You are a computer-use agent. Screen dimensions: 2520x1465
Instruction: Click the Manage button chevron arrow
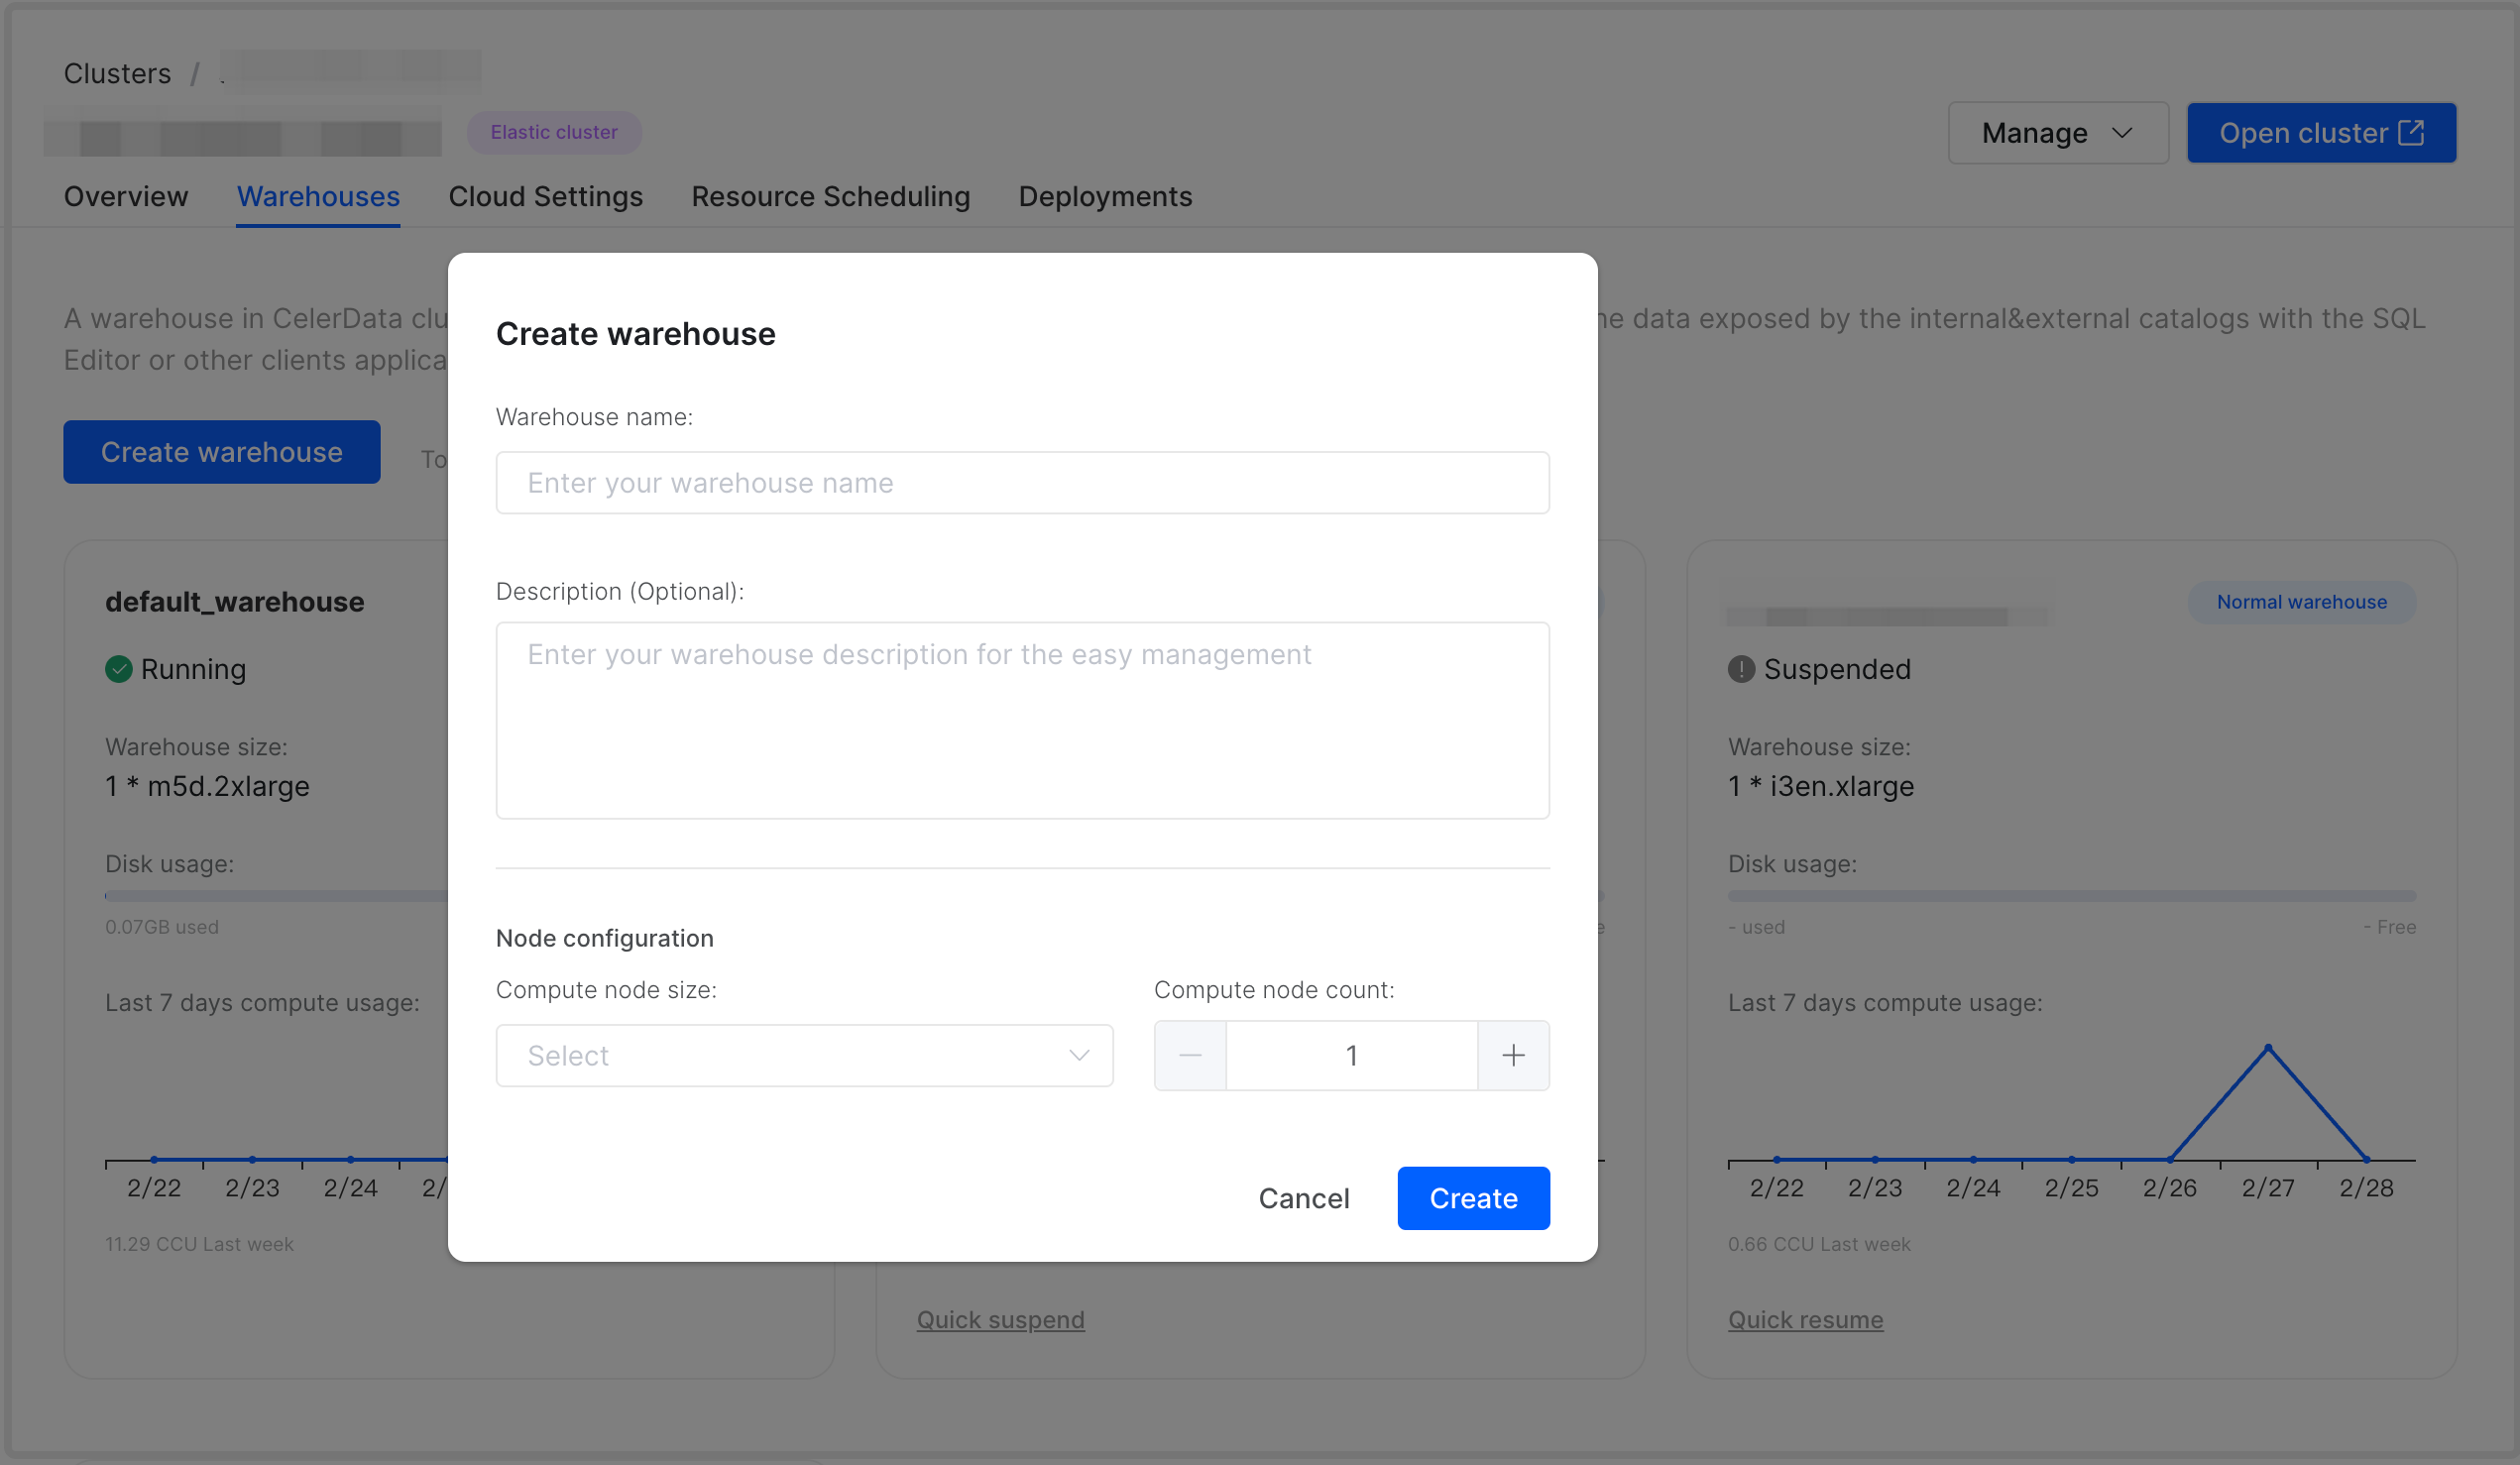coord(2122,133)
